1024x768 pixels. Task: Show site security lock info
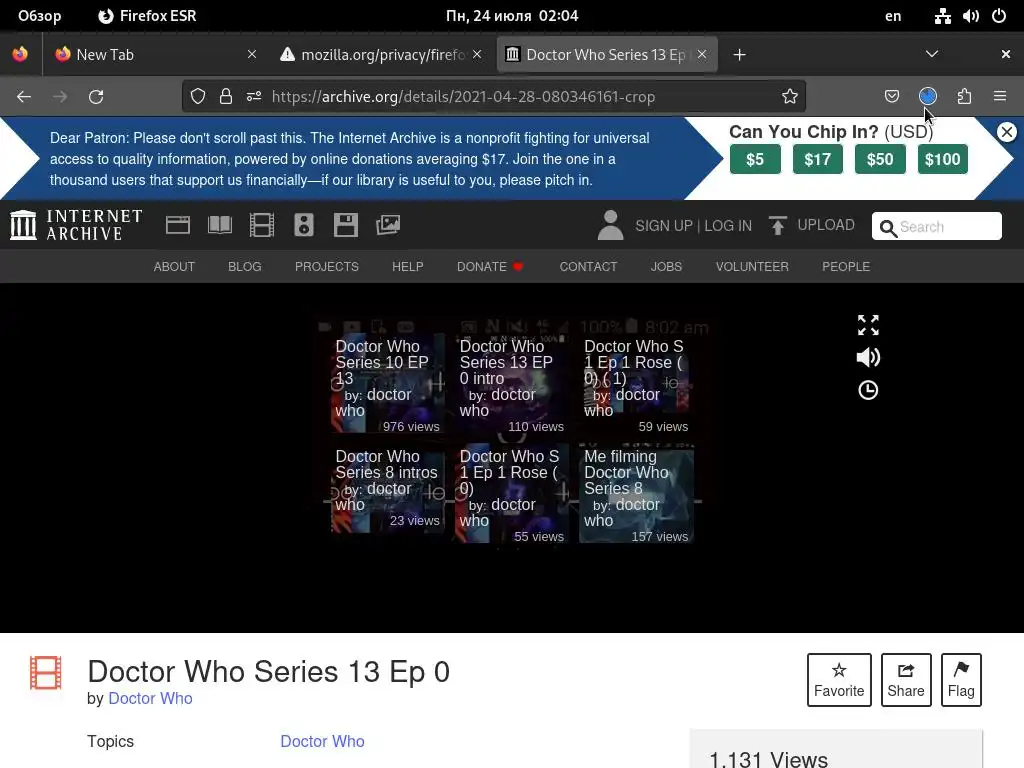tap(226, 97)
